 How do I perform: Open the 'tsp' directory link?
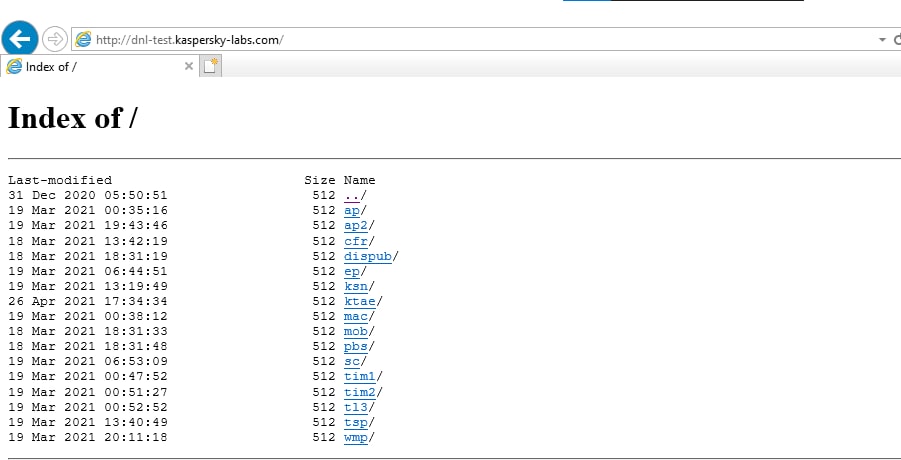point(356,422)
